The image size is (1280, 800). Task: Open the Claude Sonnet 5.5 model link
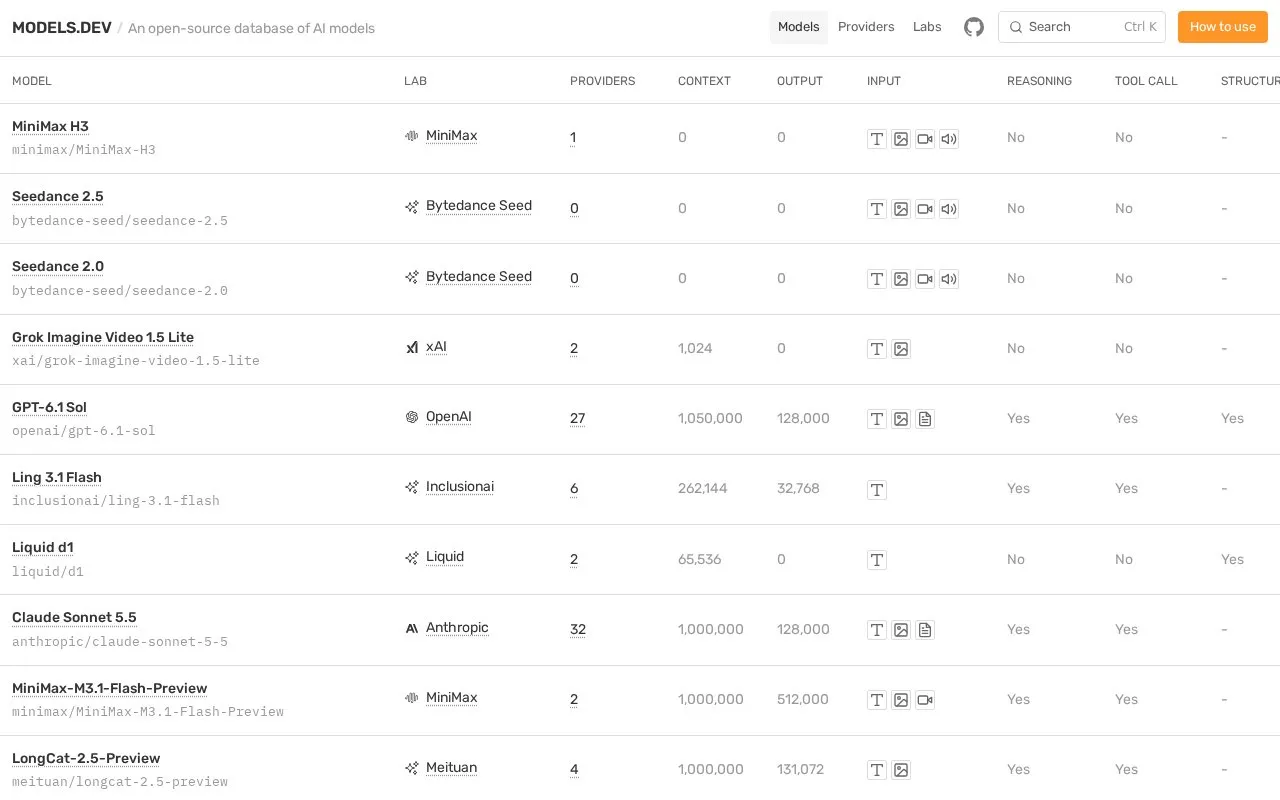click(74, 618)
